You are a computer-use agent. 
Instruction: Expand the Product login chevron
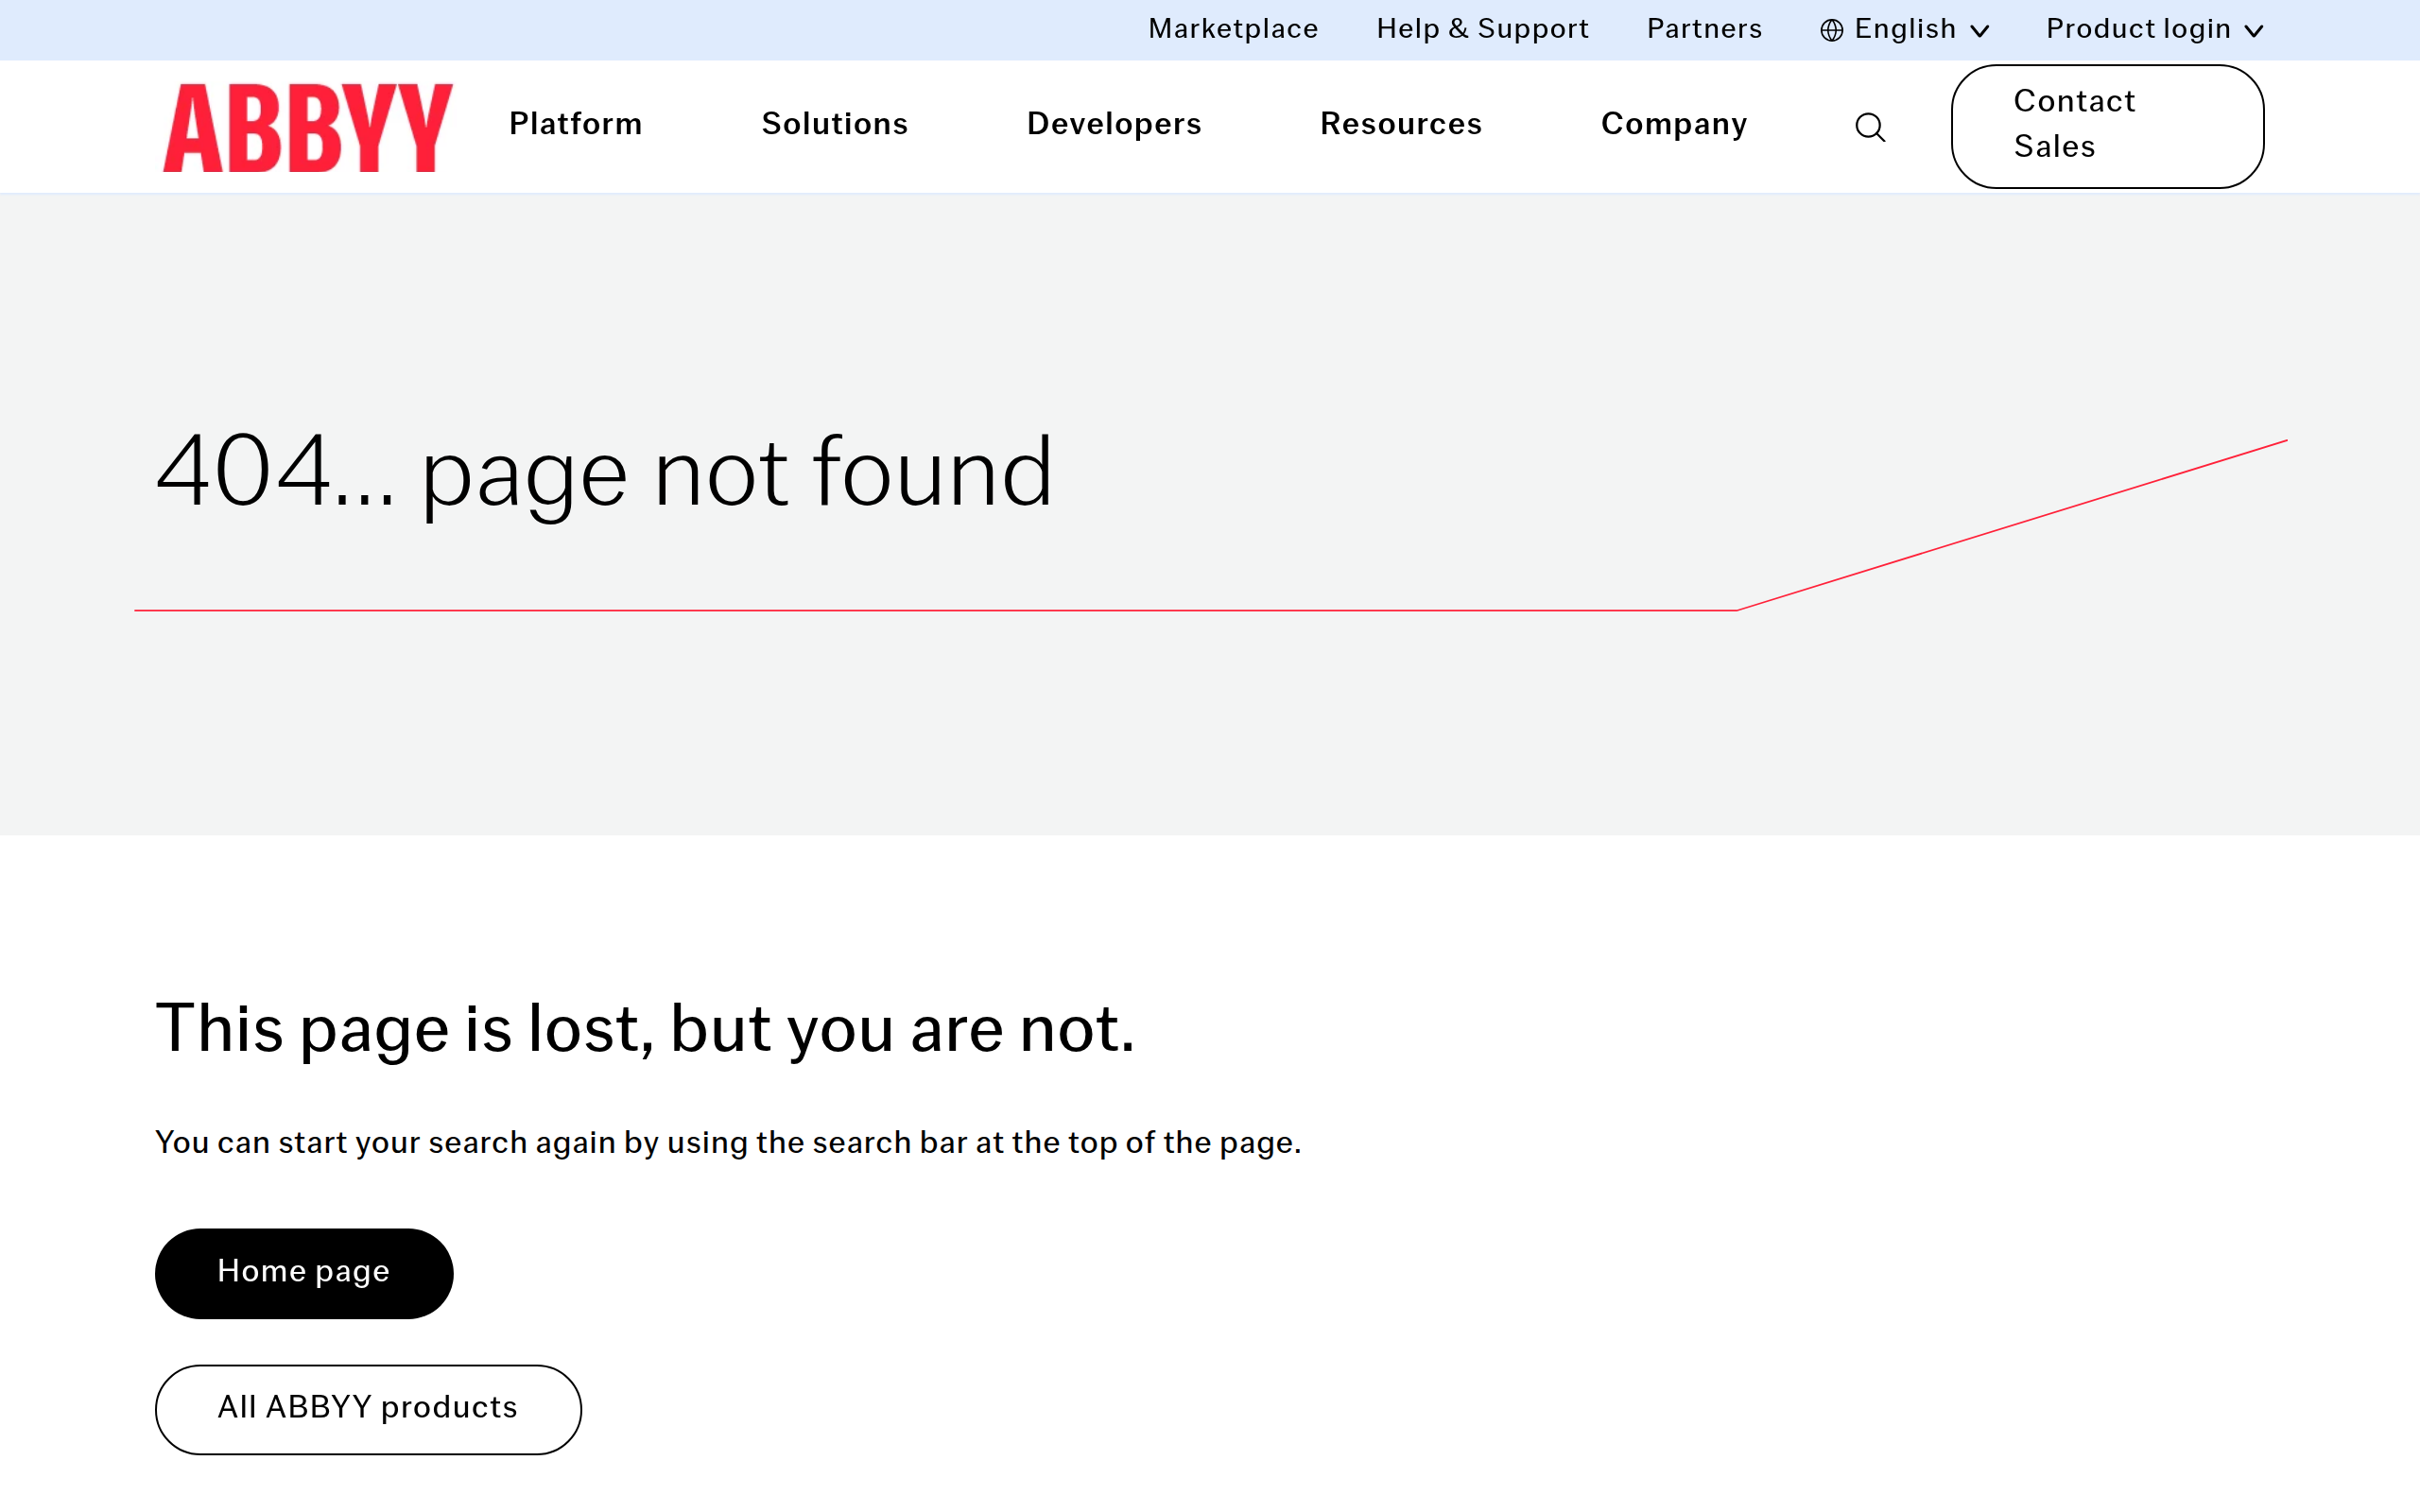point(2254,31)
